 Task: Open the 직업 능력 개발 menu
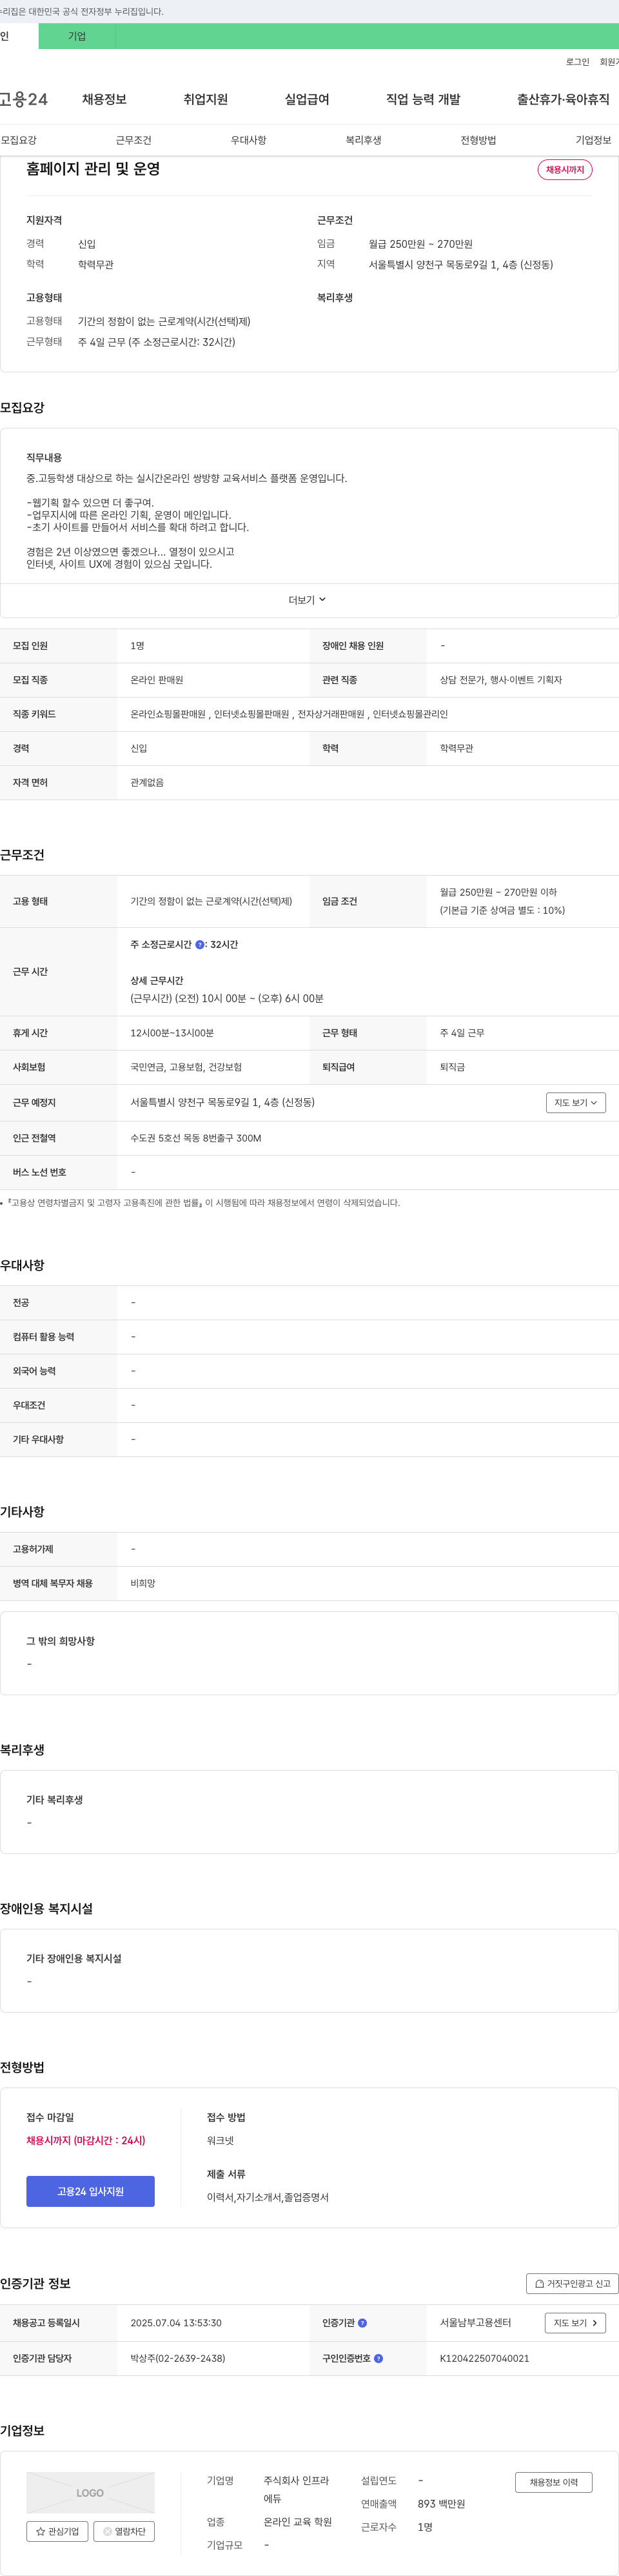click(x=423, y=99)
